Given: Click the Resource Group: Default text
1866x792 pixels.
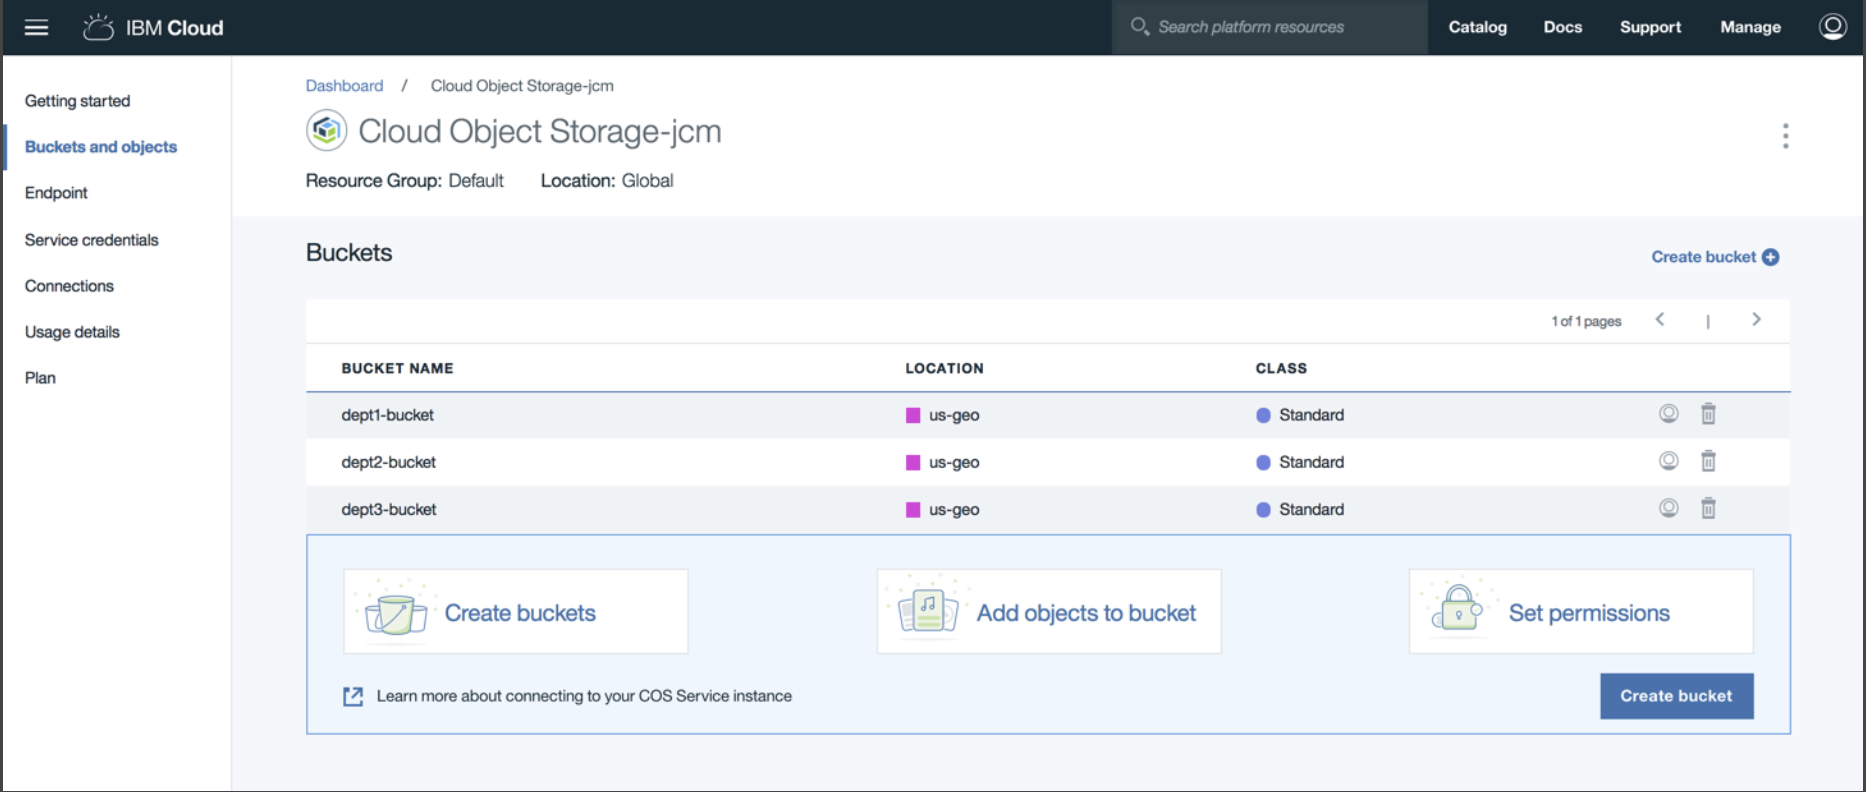Looking at the screenshot, I should click(404, 181).
